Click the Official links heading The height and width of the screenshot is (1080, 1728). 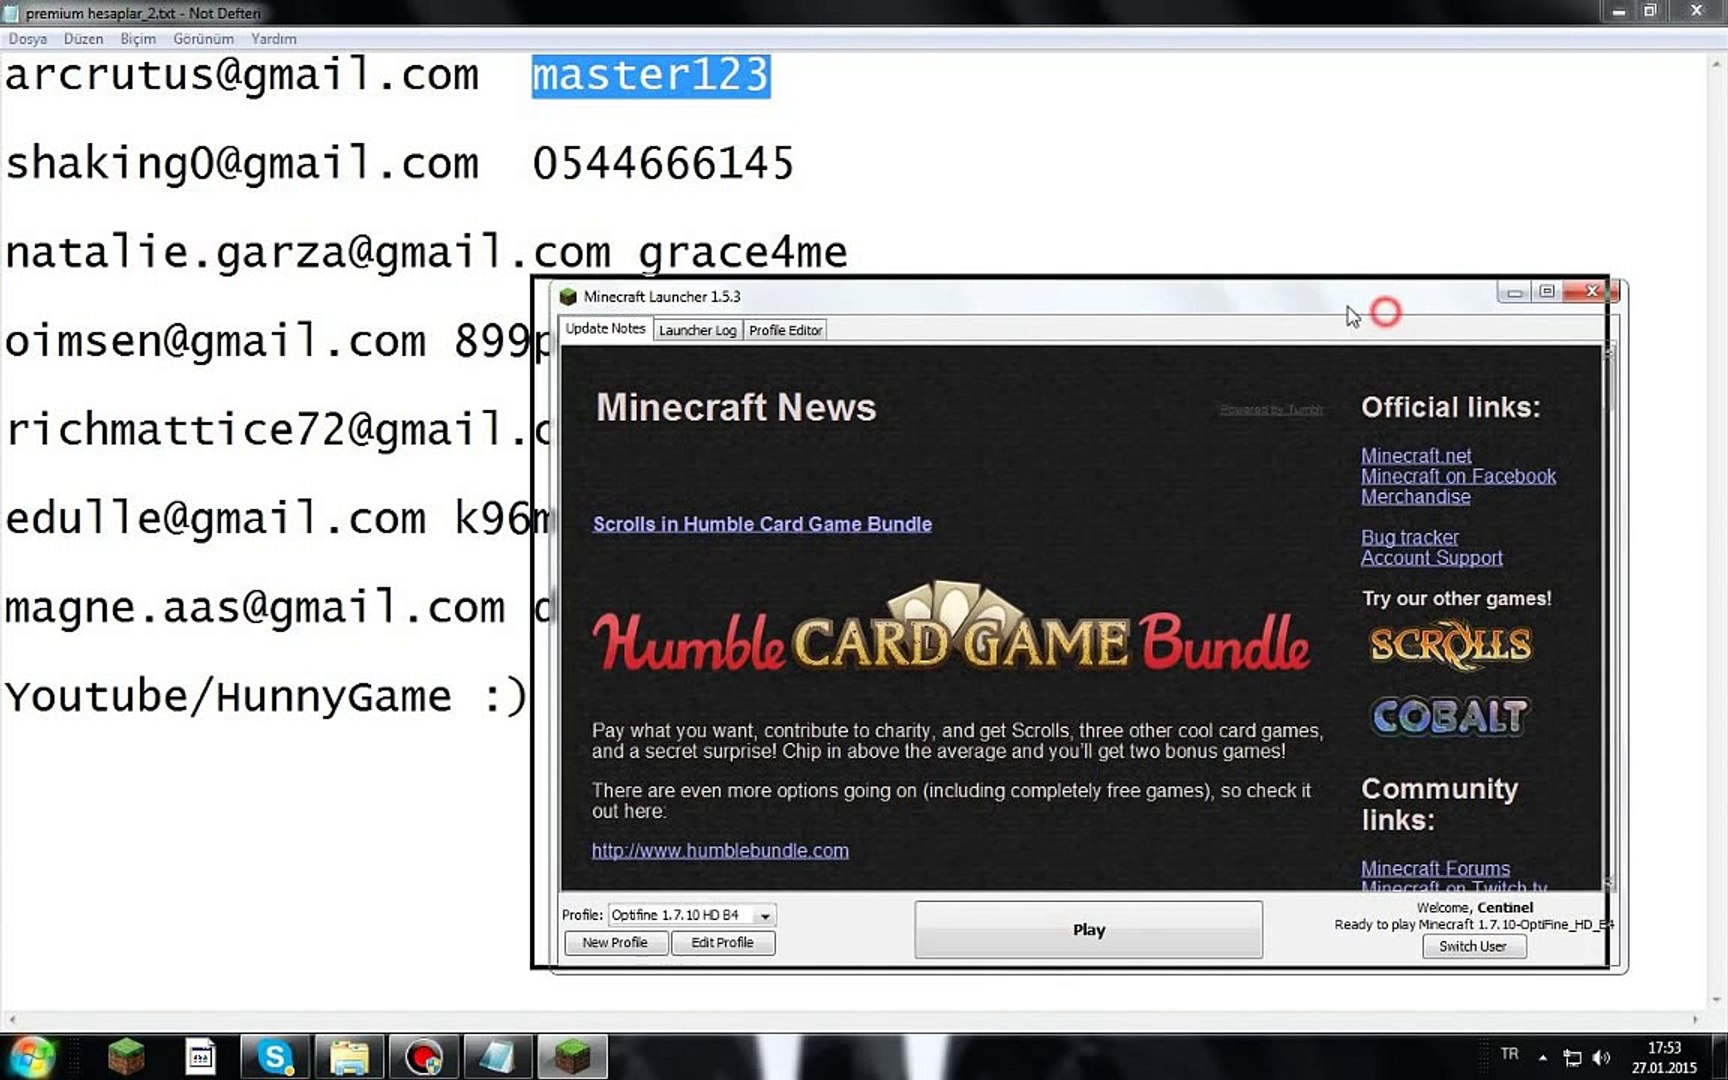click(1450, 408)
